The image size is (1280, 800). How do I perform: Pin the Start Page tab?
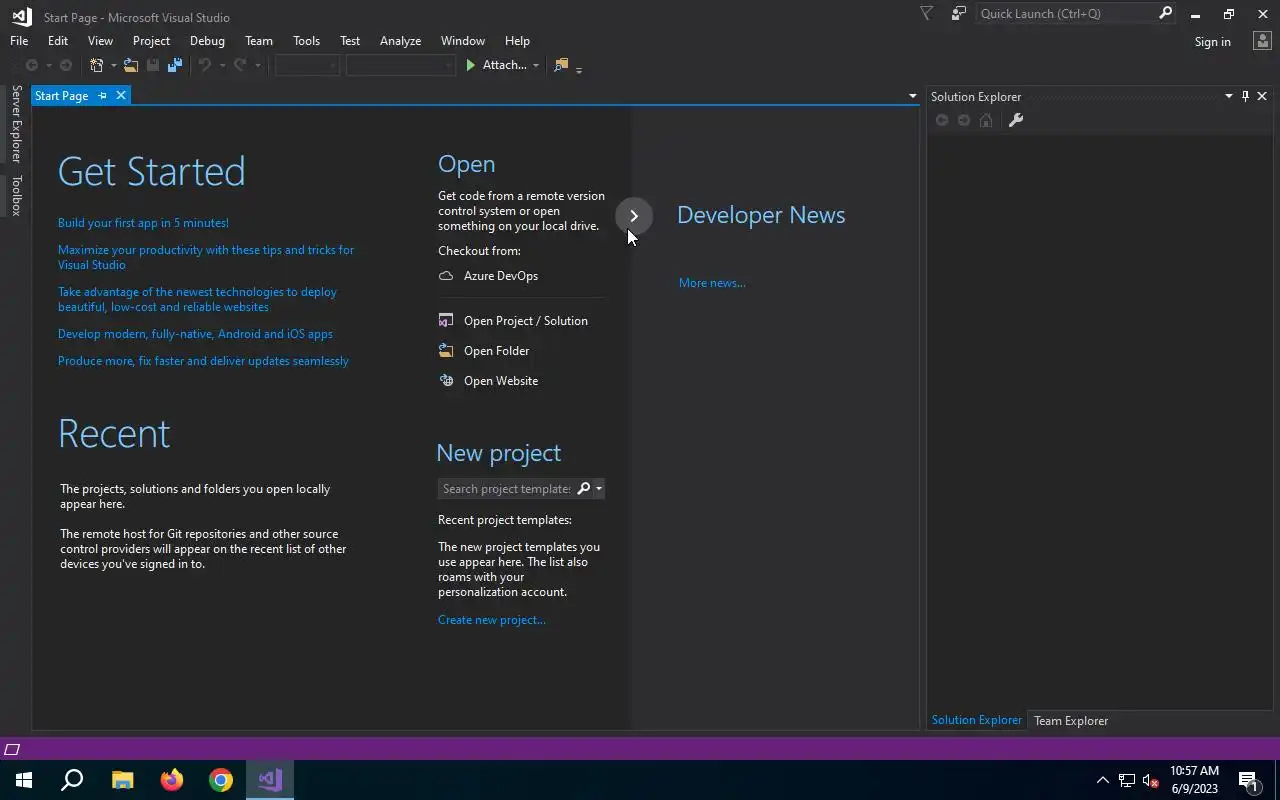point(102,95)
